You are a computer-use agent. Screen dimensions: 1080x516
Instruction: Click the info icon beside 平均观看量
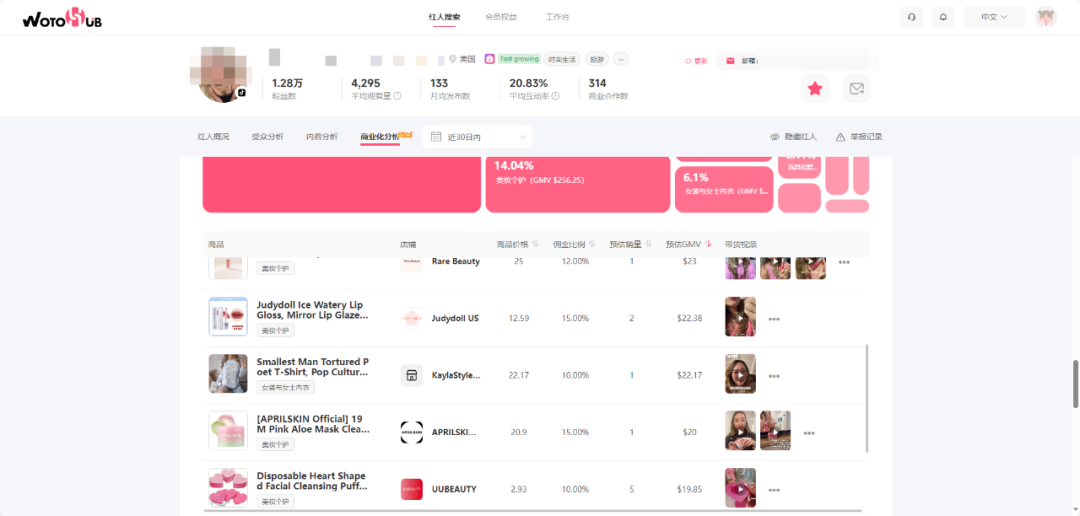(397, 96)
